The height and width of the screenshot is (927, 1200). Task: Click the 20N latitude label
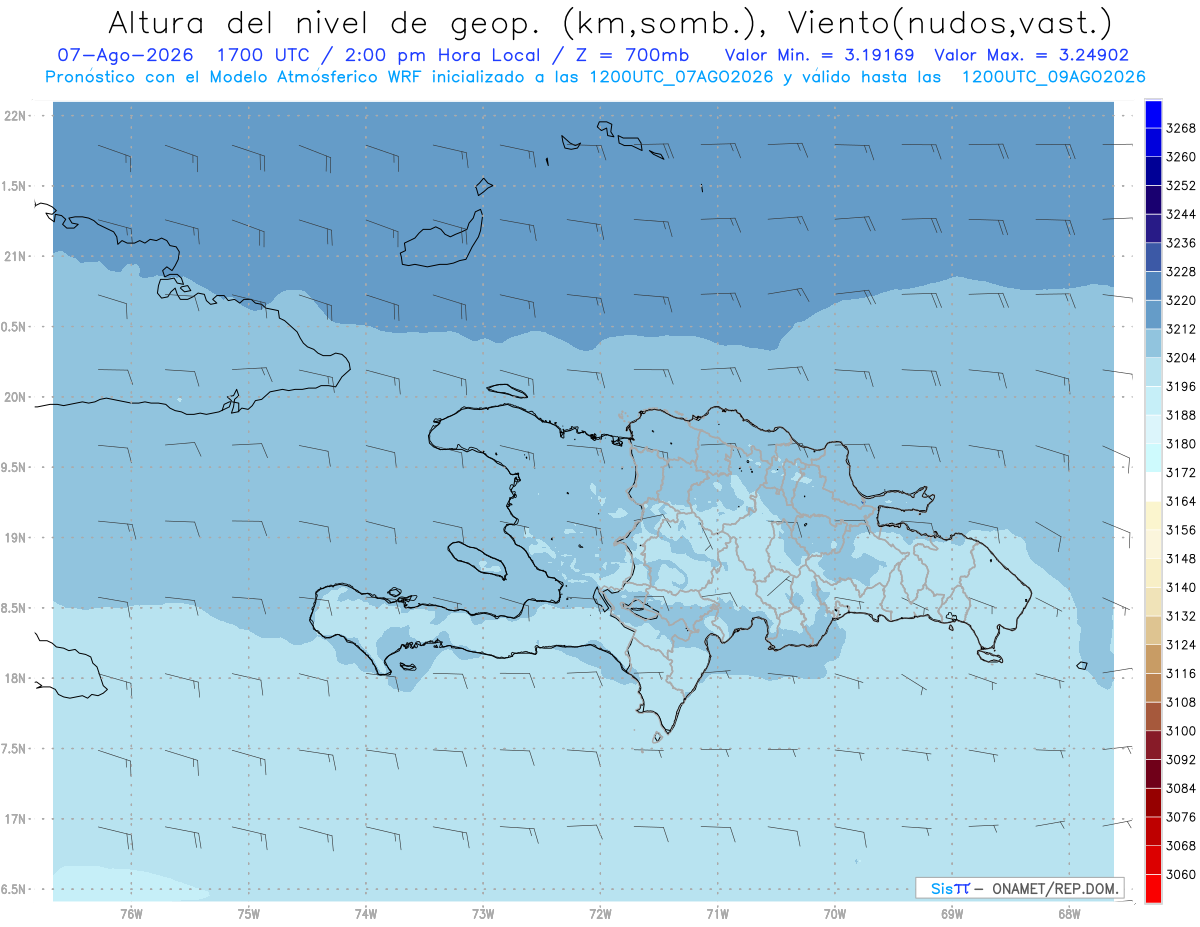pyautogui.click(x=17, y=397)
